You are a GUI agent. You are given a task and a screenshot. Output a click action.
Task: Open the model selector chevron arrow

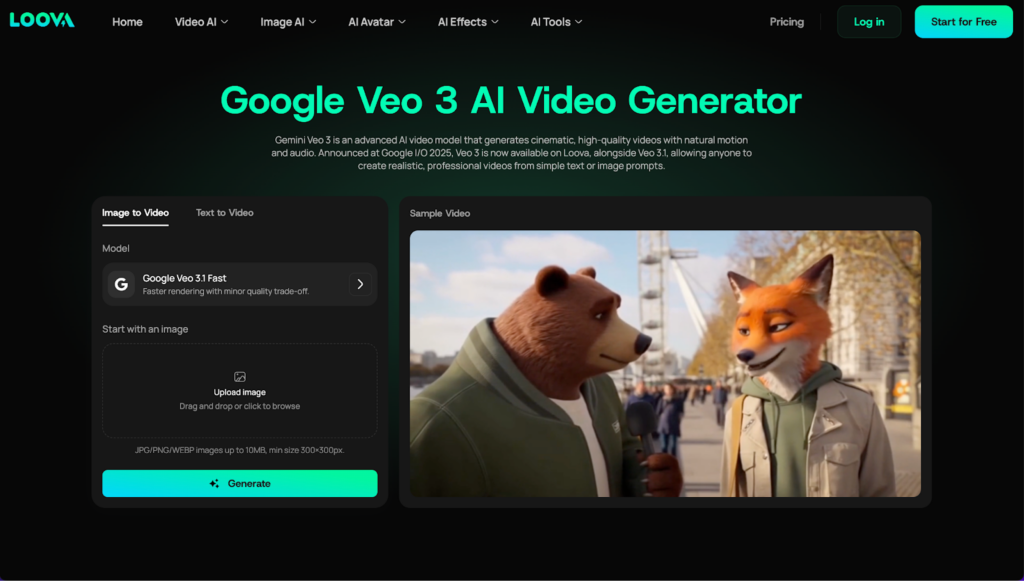pyautogui.click(x=360, y=284)
